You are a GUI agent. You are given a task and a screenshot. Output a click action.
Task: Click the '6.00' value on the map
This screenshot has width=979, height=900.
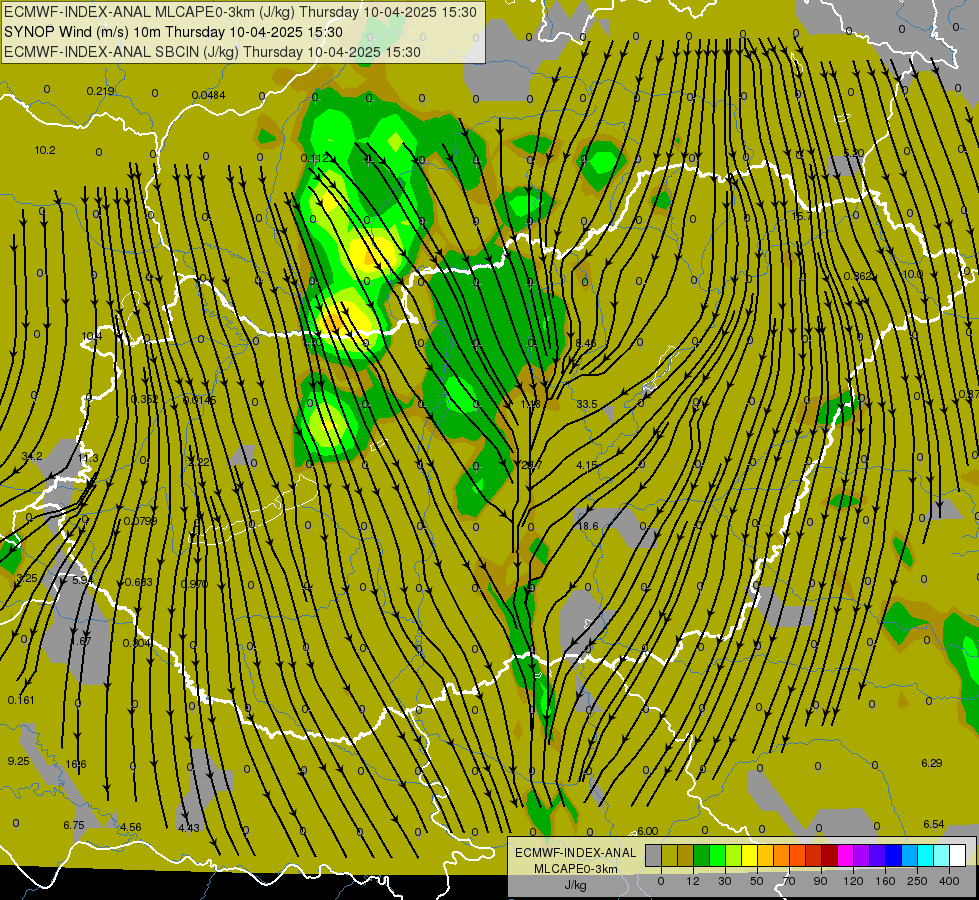tap(647, 831)
